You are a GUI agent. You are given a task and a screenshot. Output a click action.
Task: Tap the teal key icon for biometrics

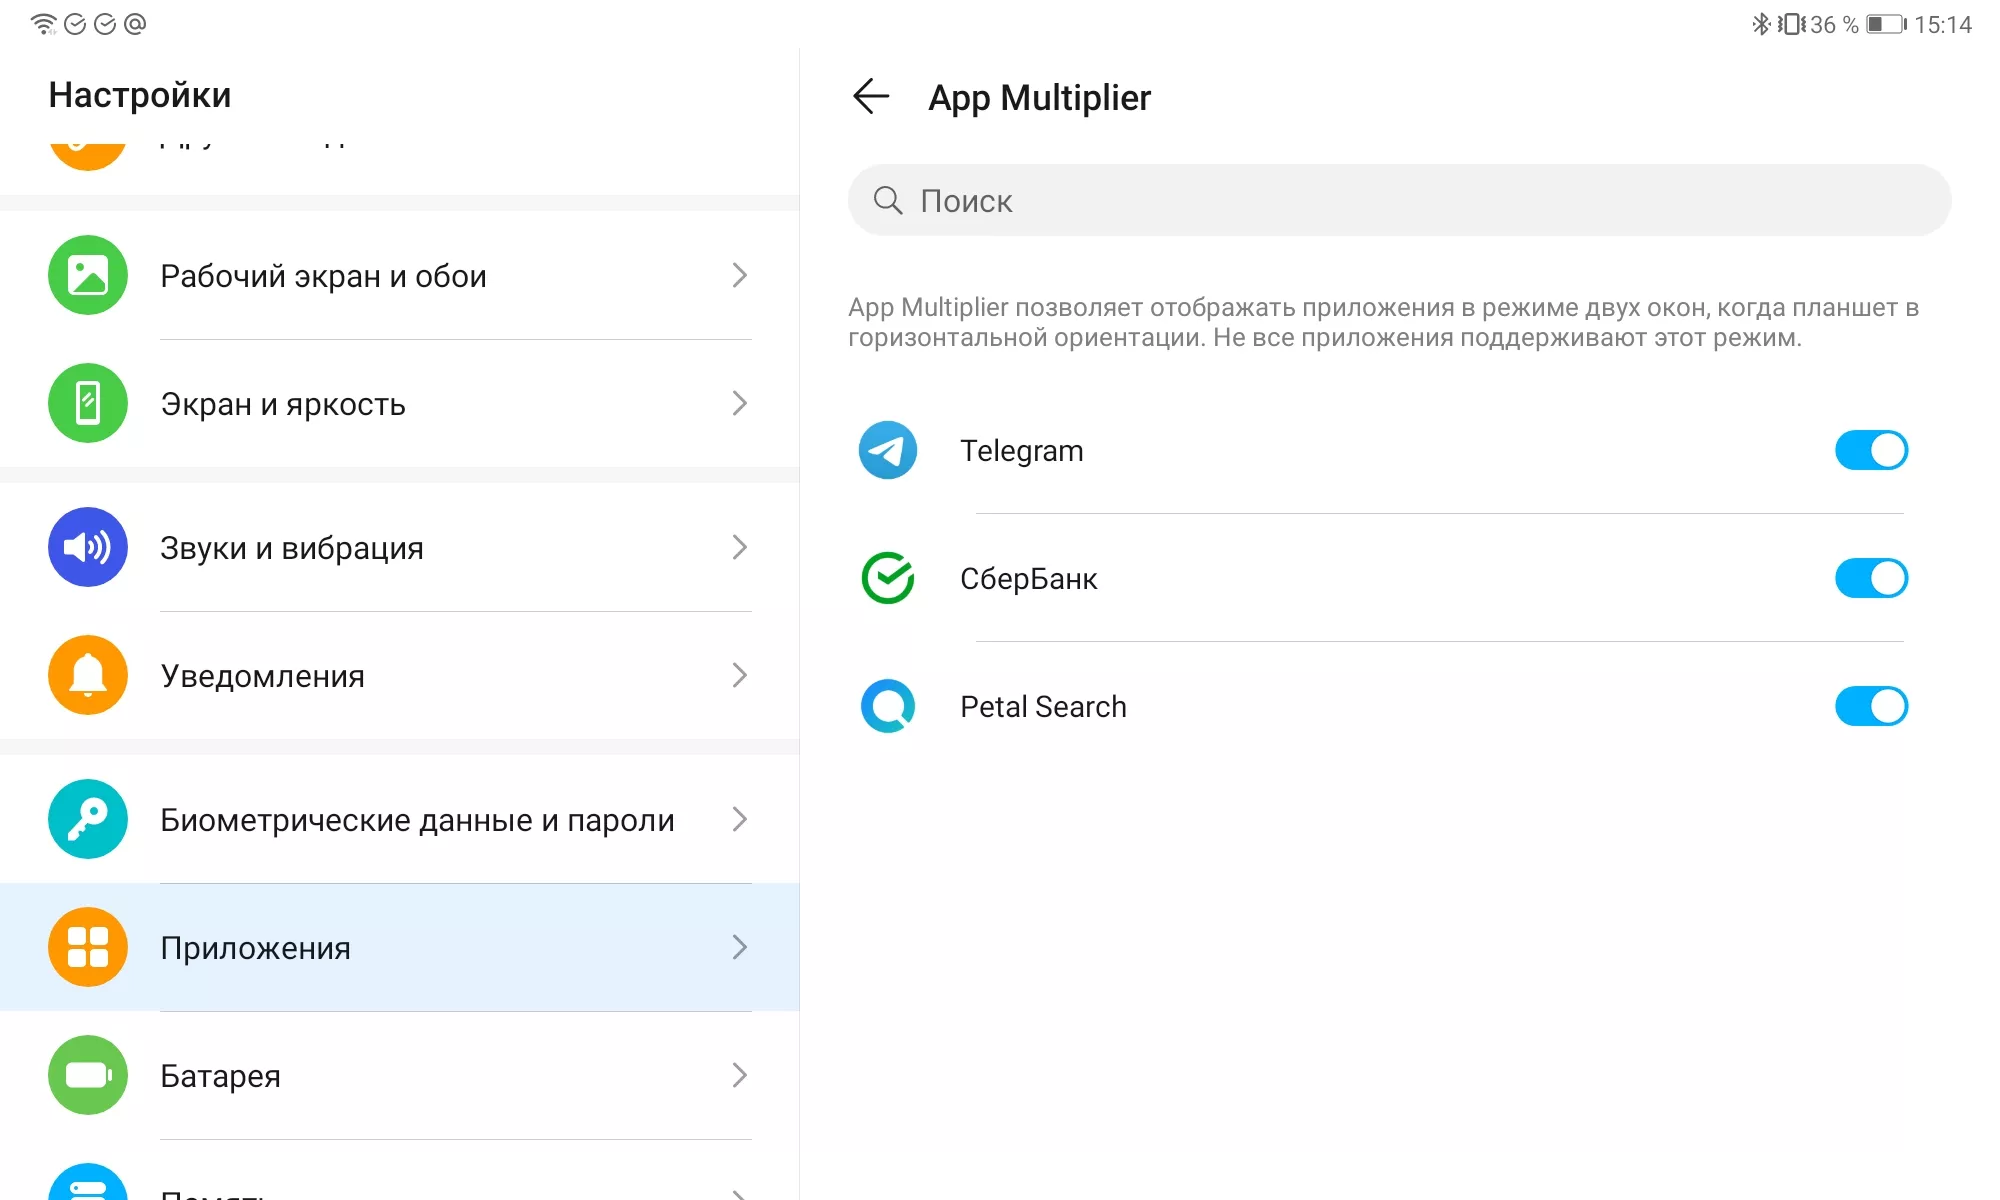[x=88, y=819]
